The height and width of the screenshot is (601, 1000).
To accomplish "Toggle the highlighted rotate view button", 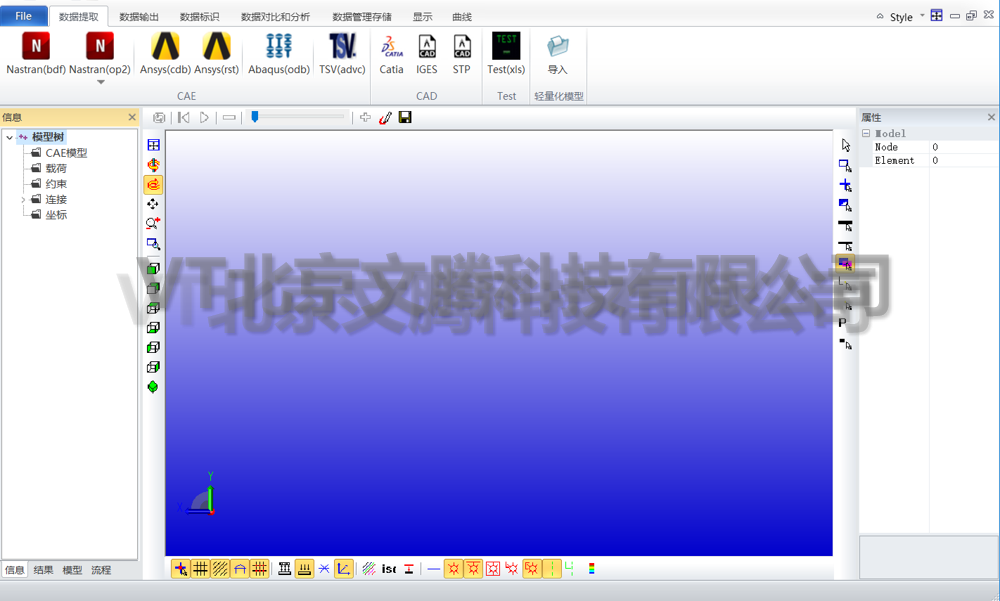I will 153,184.
